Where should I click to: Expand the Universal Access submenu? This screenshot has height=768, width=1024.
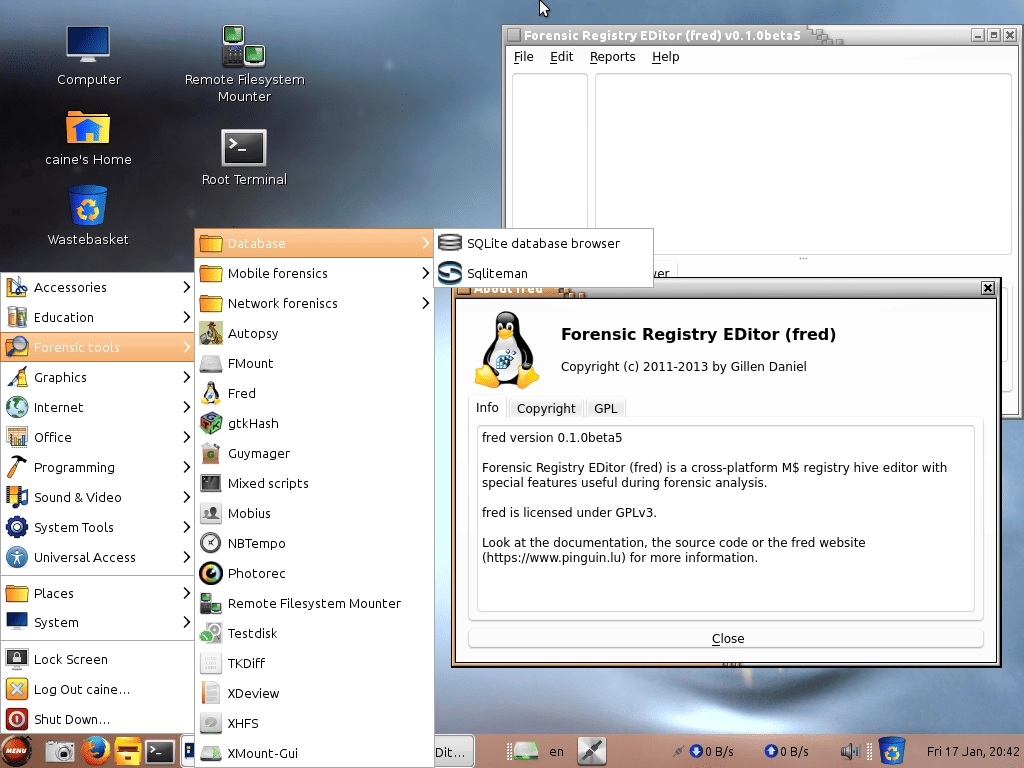click(98, 558)
